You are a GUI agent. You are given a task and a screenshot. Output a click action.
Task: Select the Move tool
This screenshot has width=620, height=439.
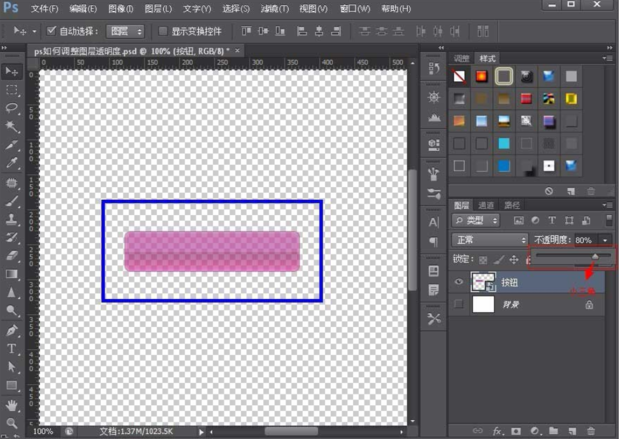coord(11,71)
